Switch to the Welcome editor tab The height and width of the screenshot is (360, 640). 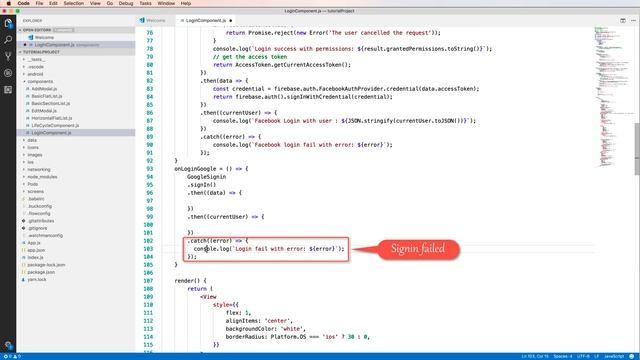[x=156, y=20]
